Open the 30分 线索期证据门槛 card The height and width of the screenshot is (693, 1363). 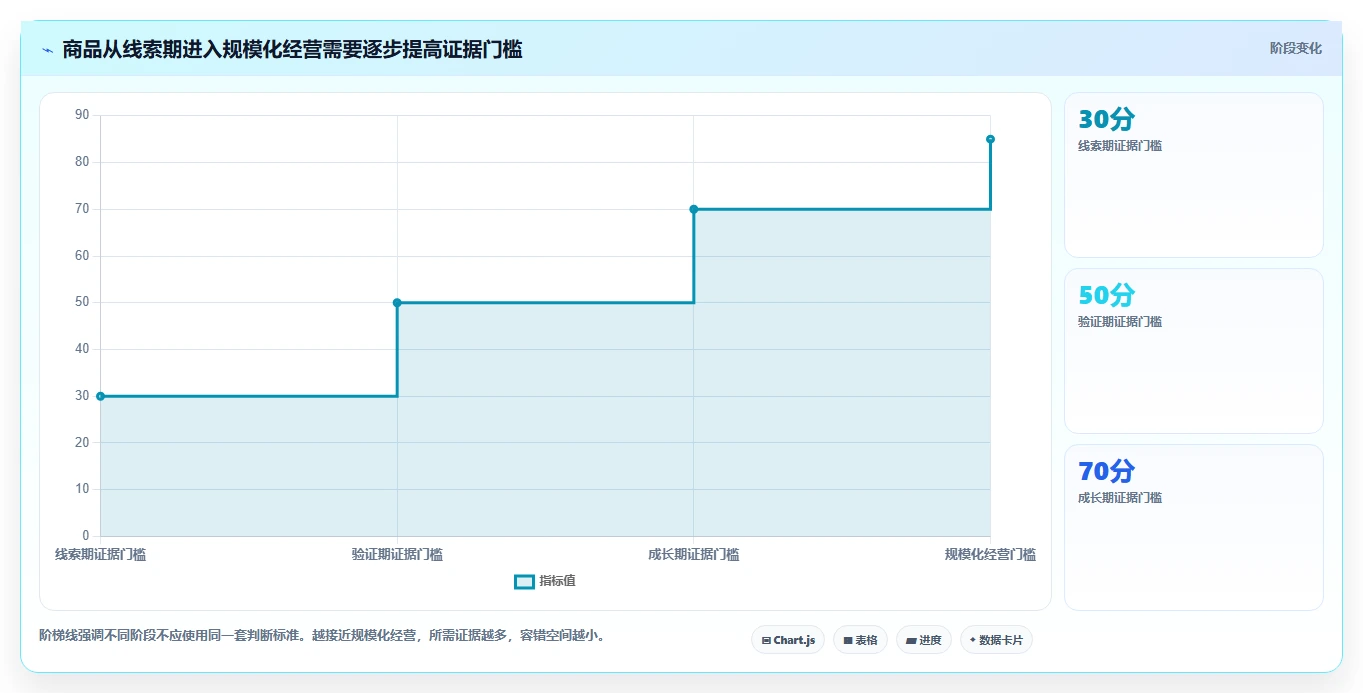coord(1194,175)
